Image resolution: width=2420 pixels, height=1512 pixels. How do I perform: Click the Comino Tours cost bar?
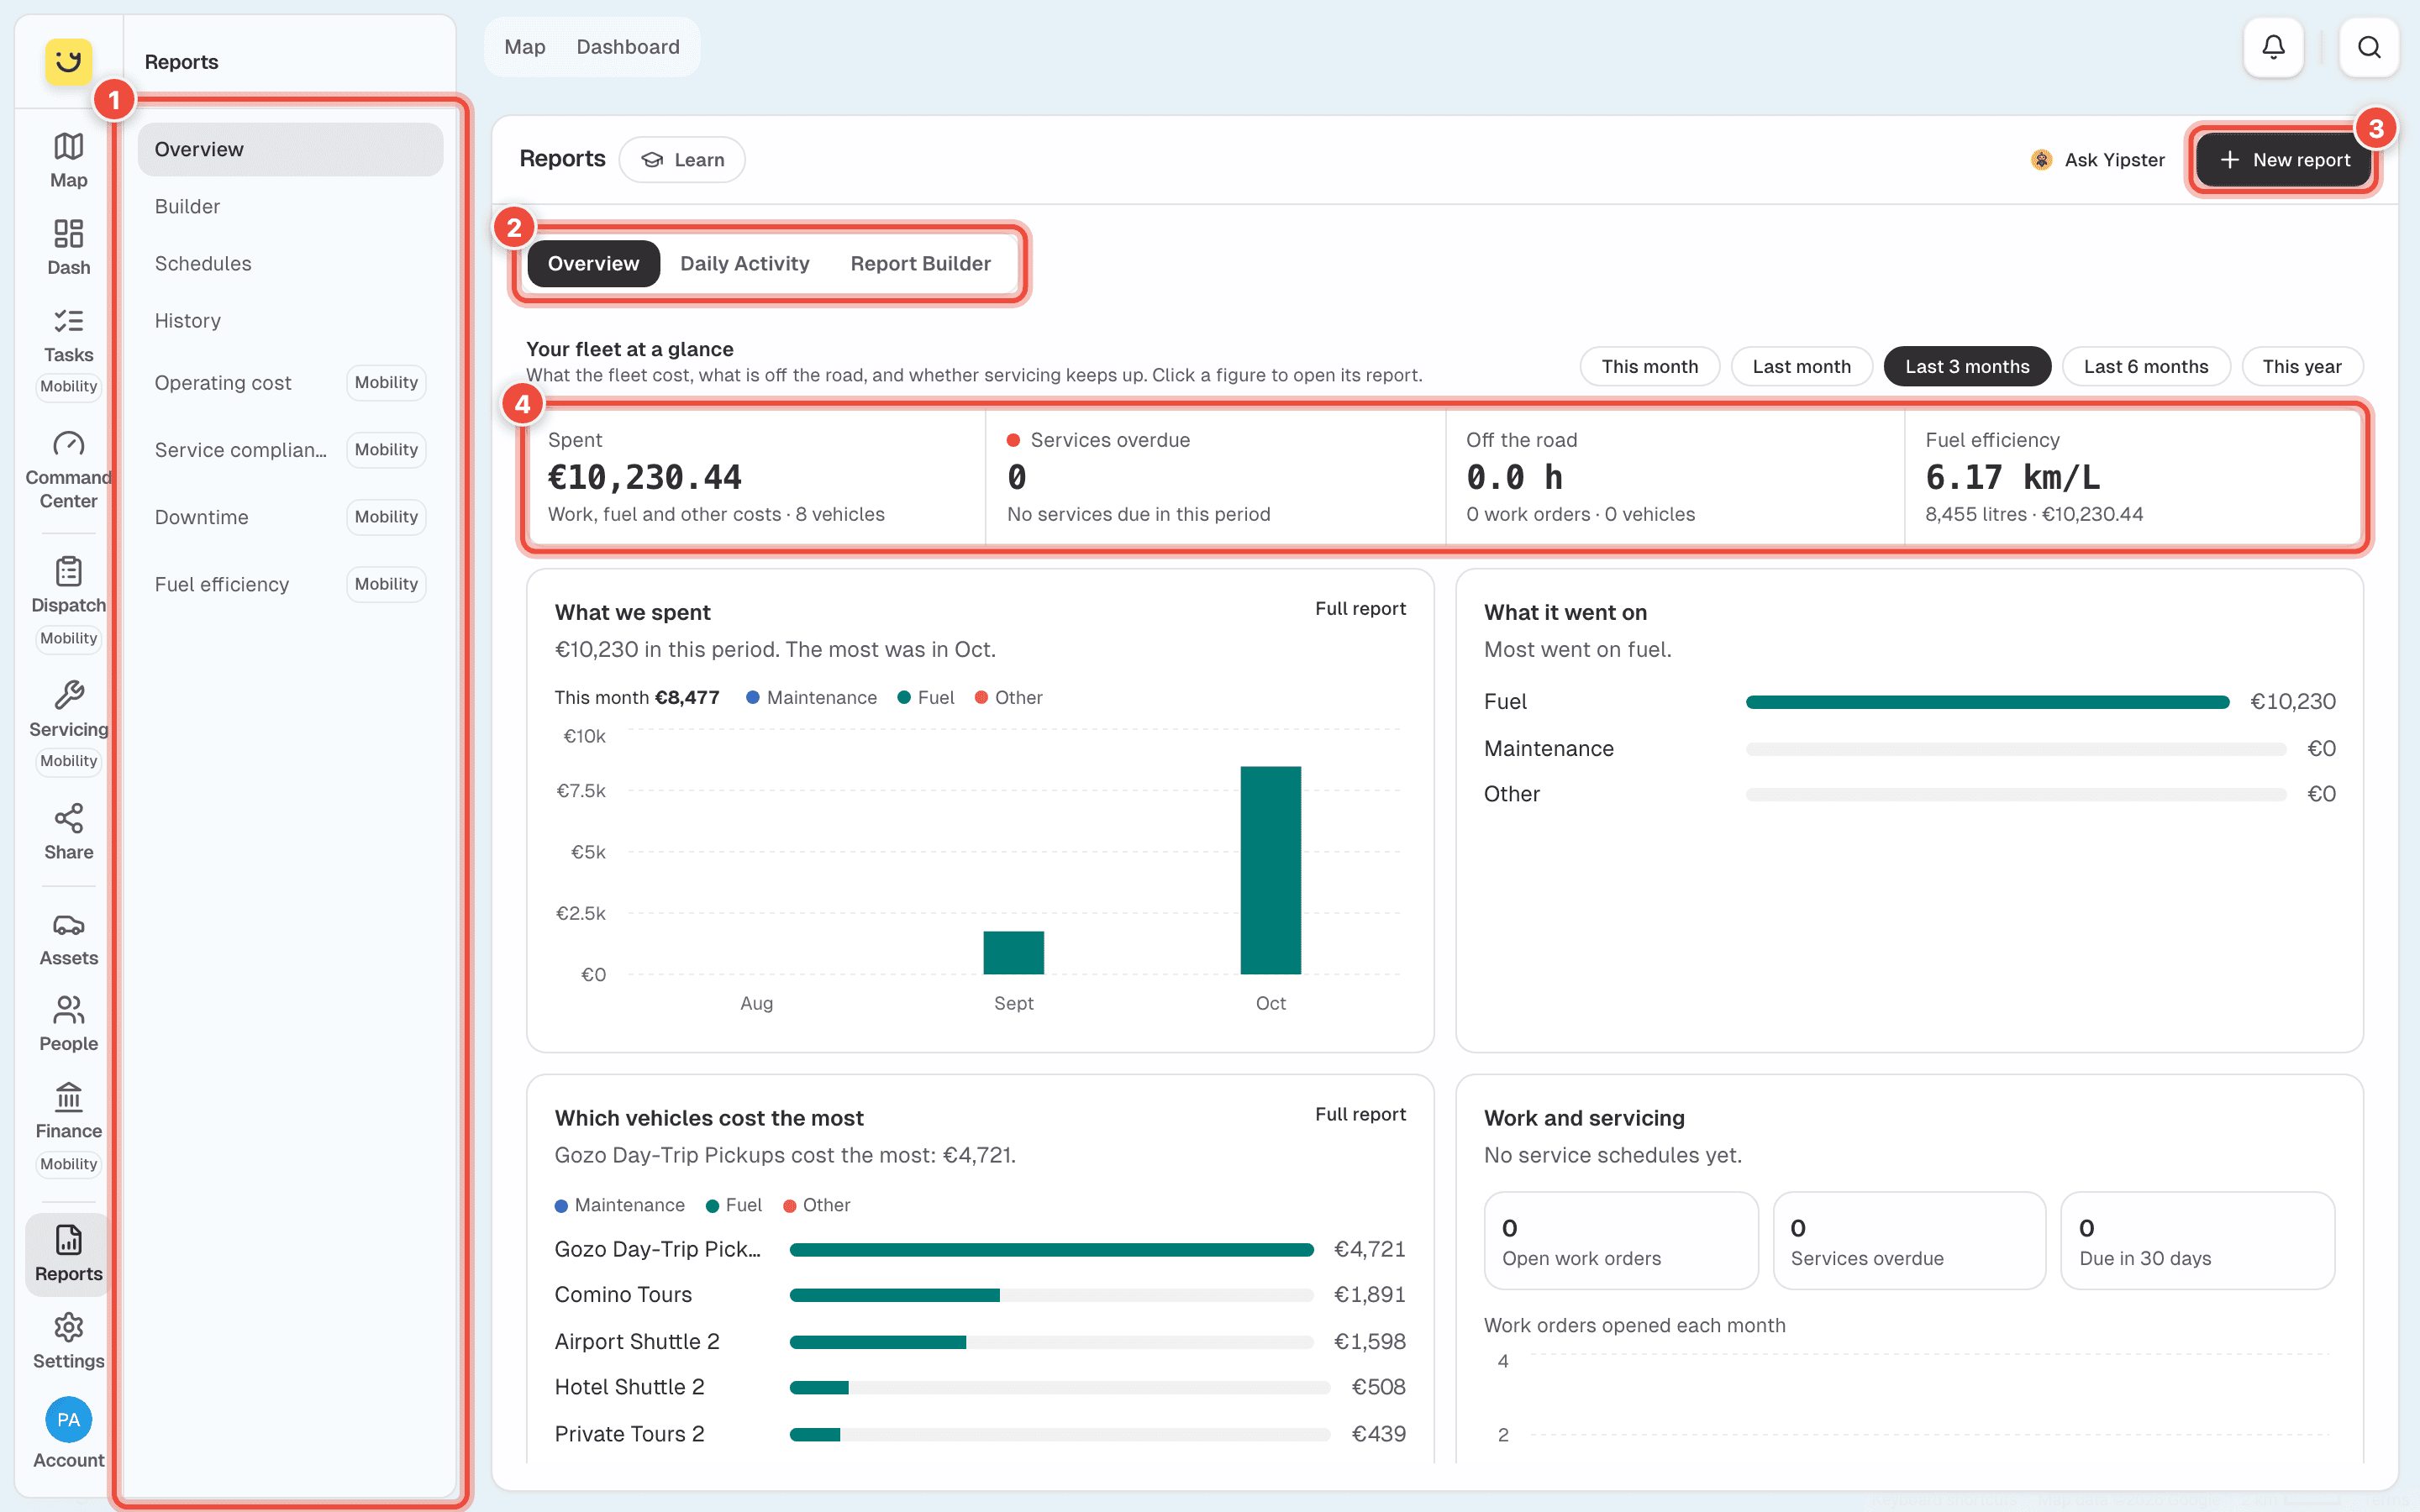pos(1051,1295)
